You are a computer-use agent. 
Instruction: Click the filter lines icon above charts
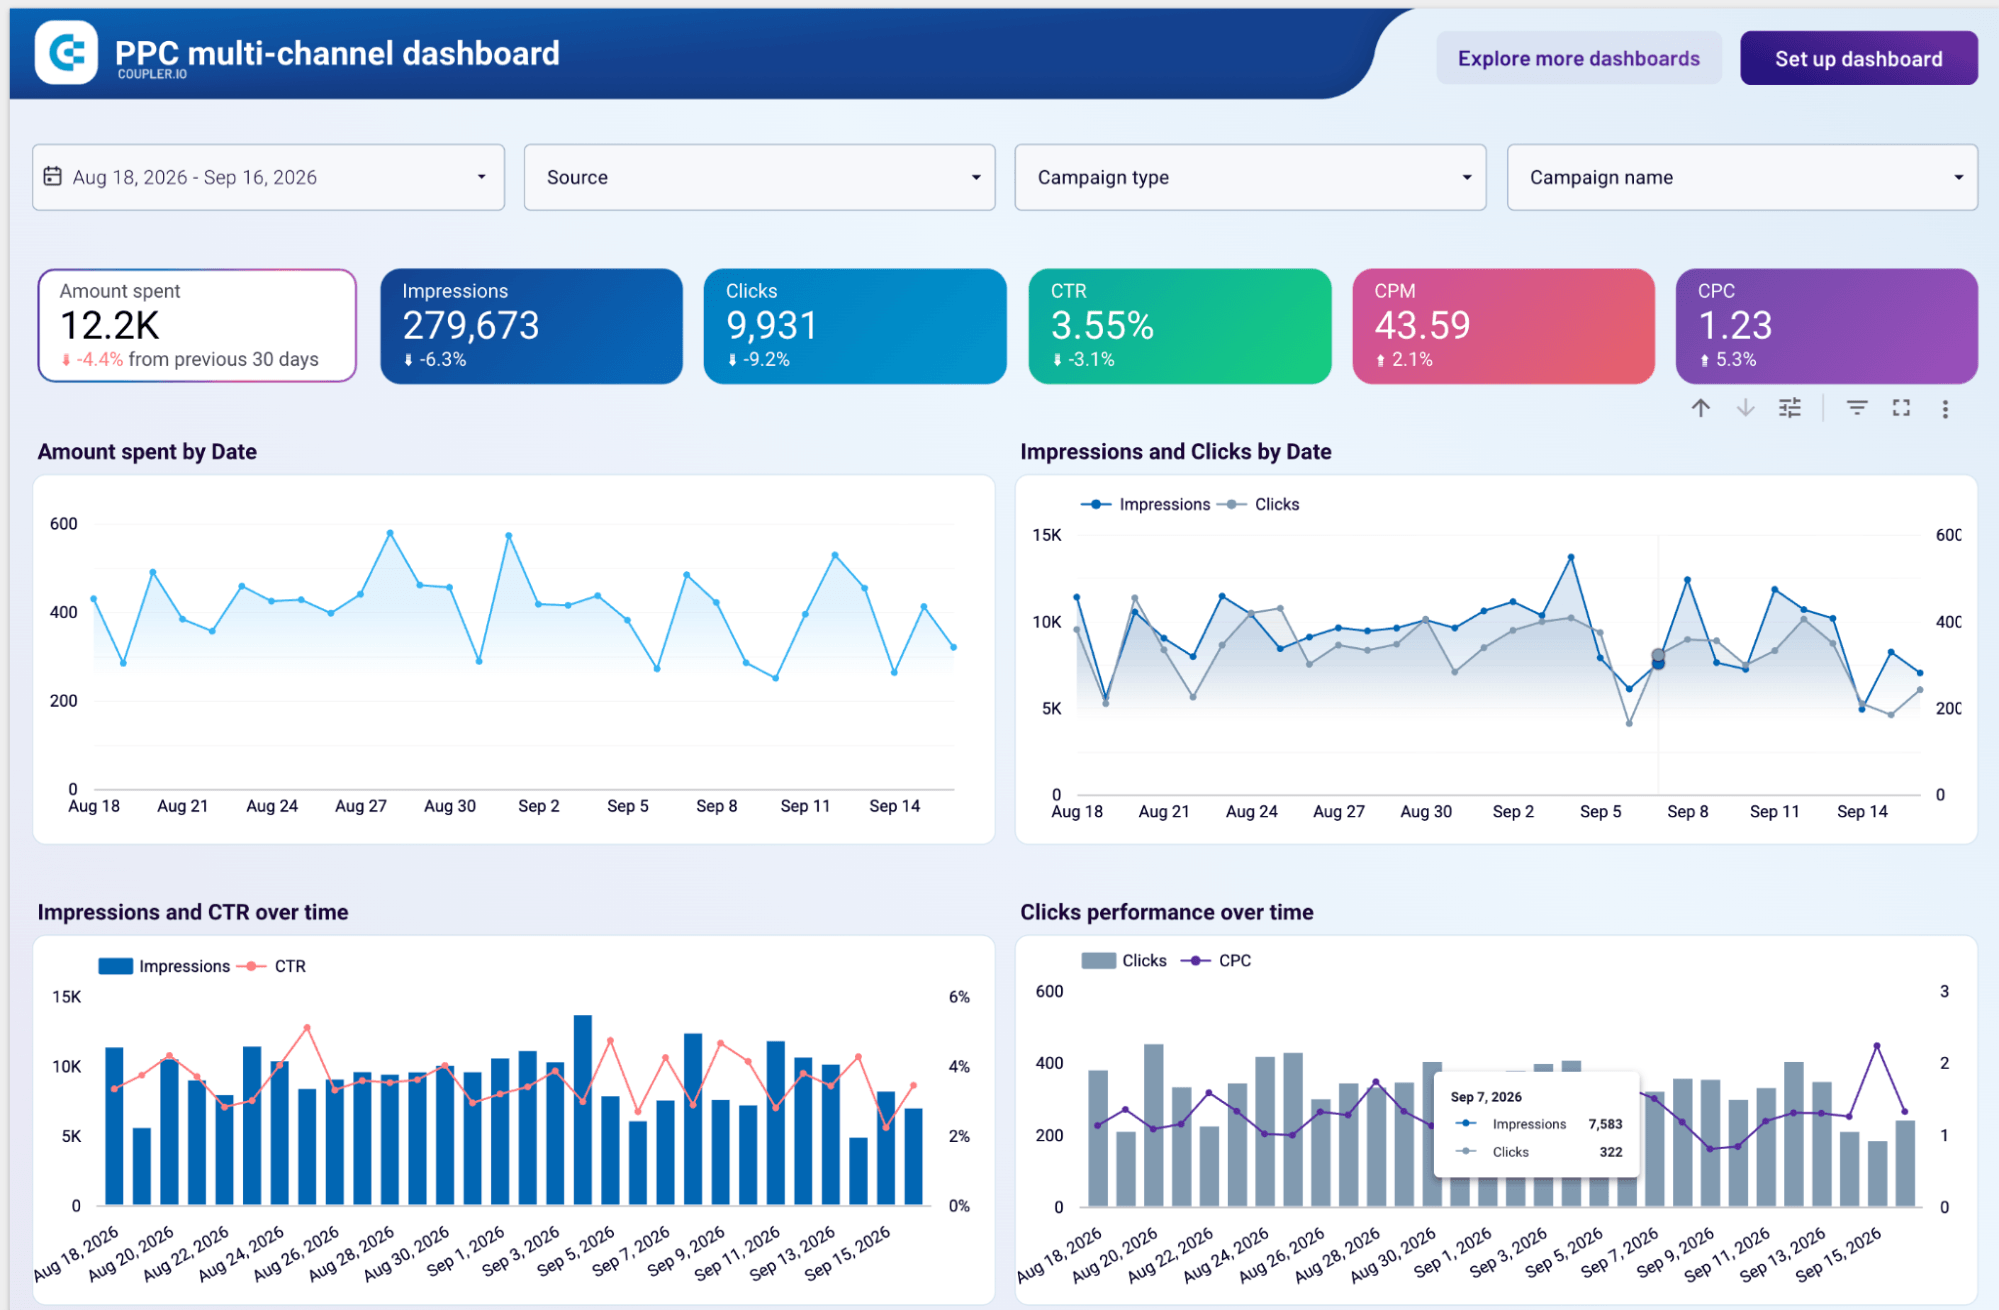[1857, 408]
